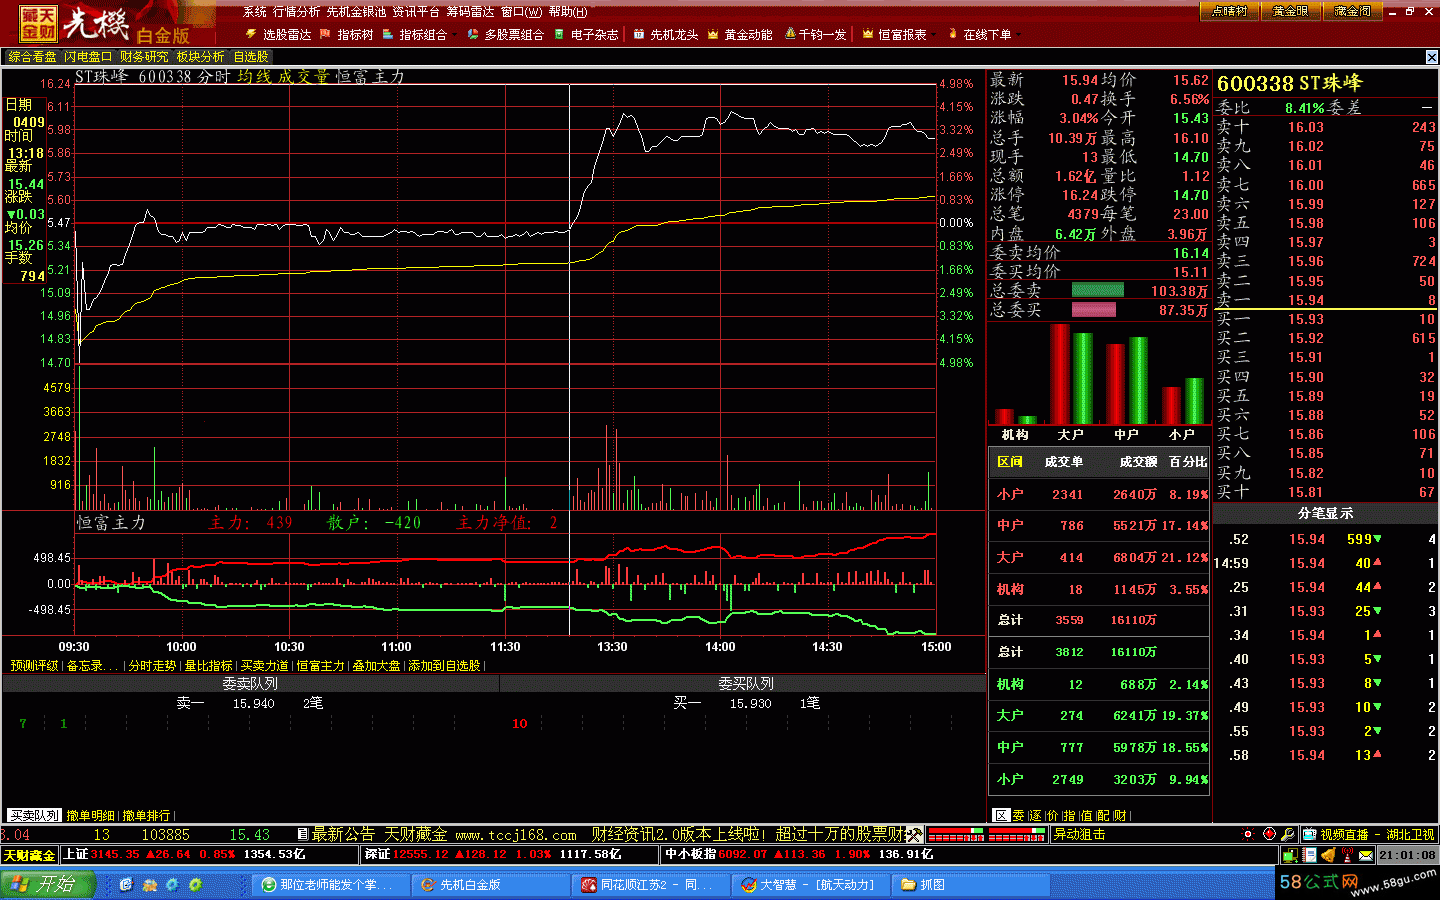The height and width of the screenshot is (900, 1440).
Task: Click the 委买队列 column header
Action: coord(744,683)
